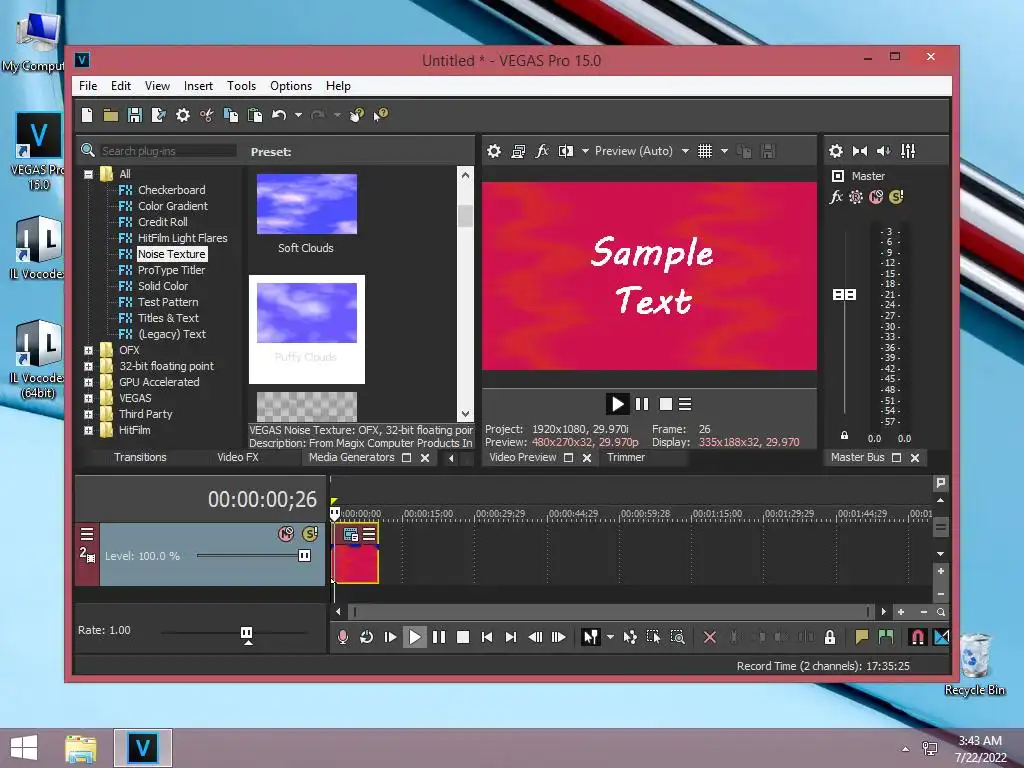Collapse the All plug-ins folder
1024x768 pixels.
pos(88,174)
